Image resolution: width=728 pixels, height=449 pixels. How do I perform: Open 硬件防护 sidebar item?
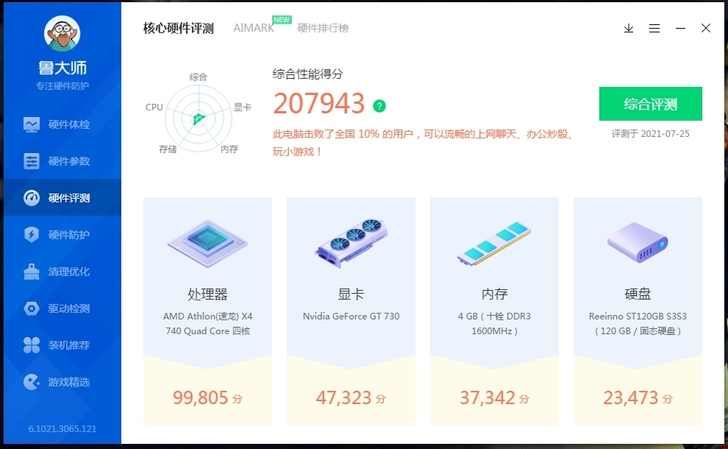coord(62,234)
